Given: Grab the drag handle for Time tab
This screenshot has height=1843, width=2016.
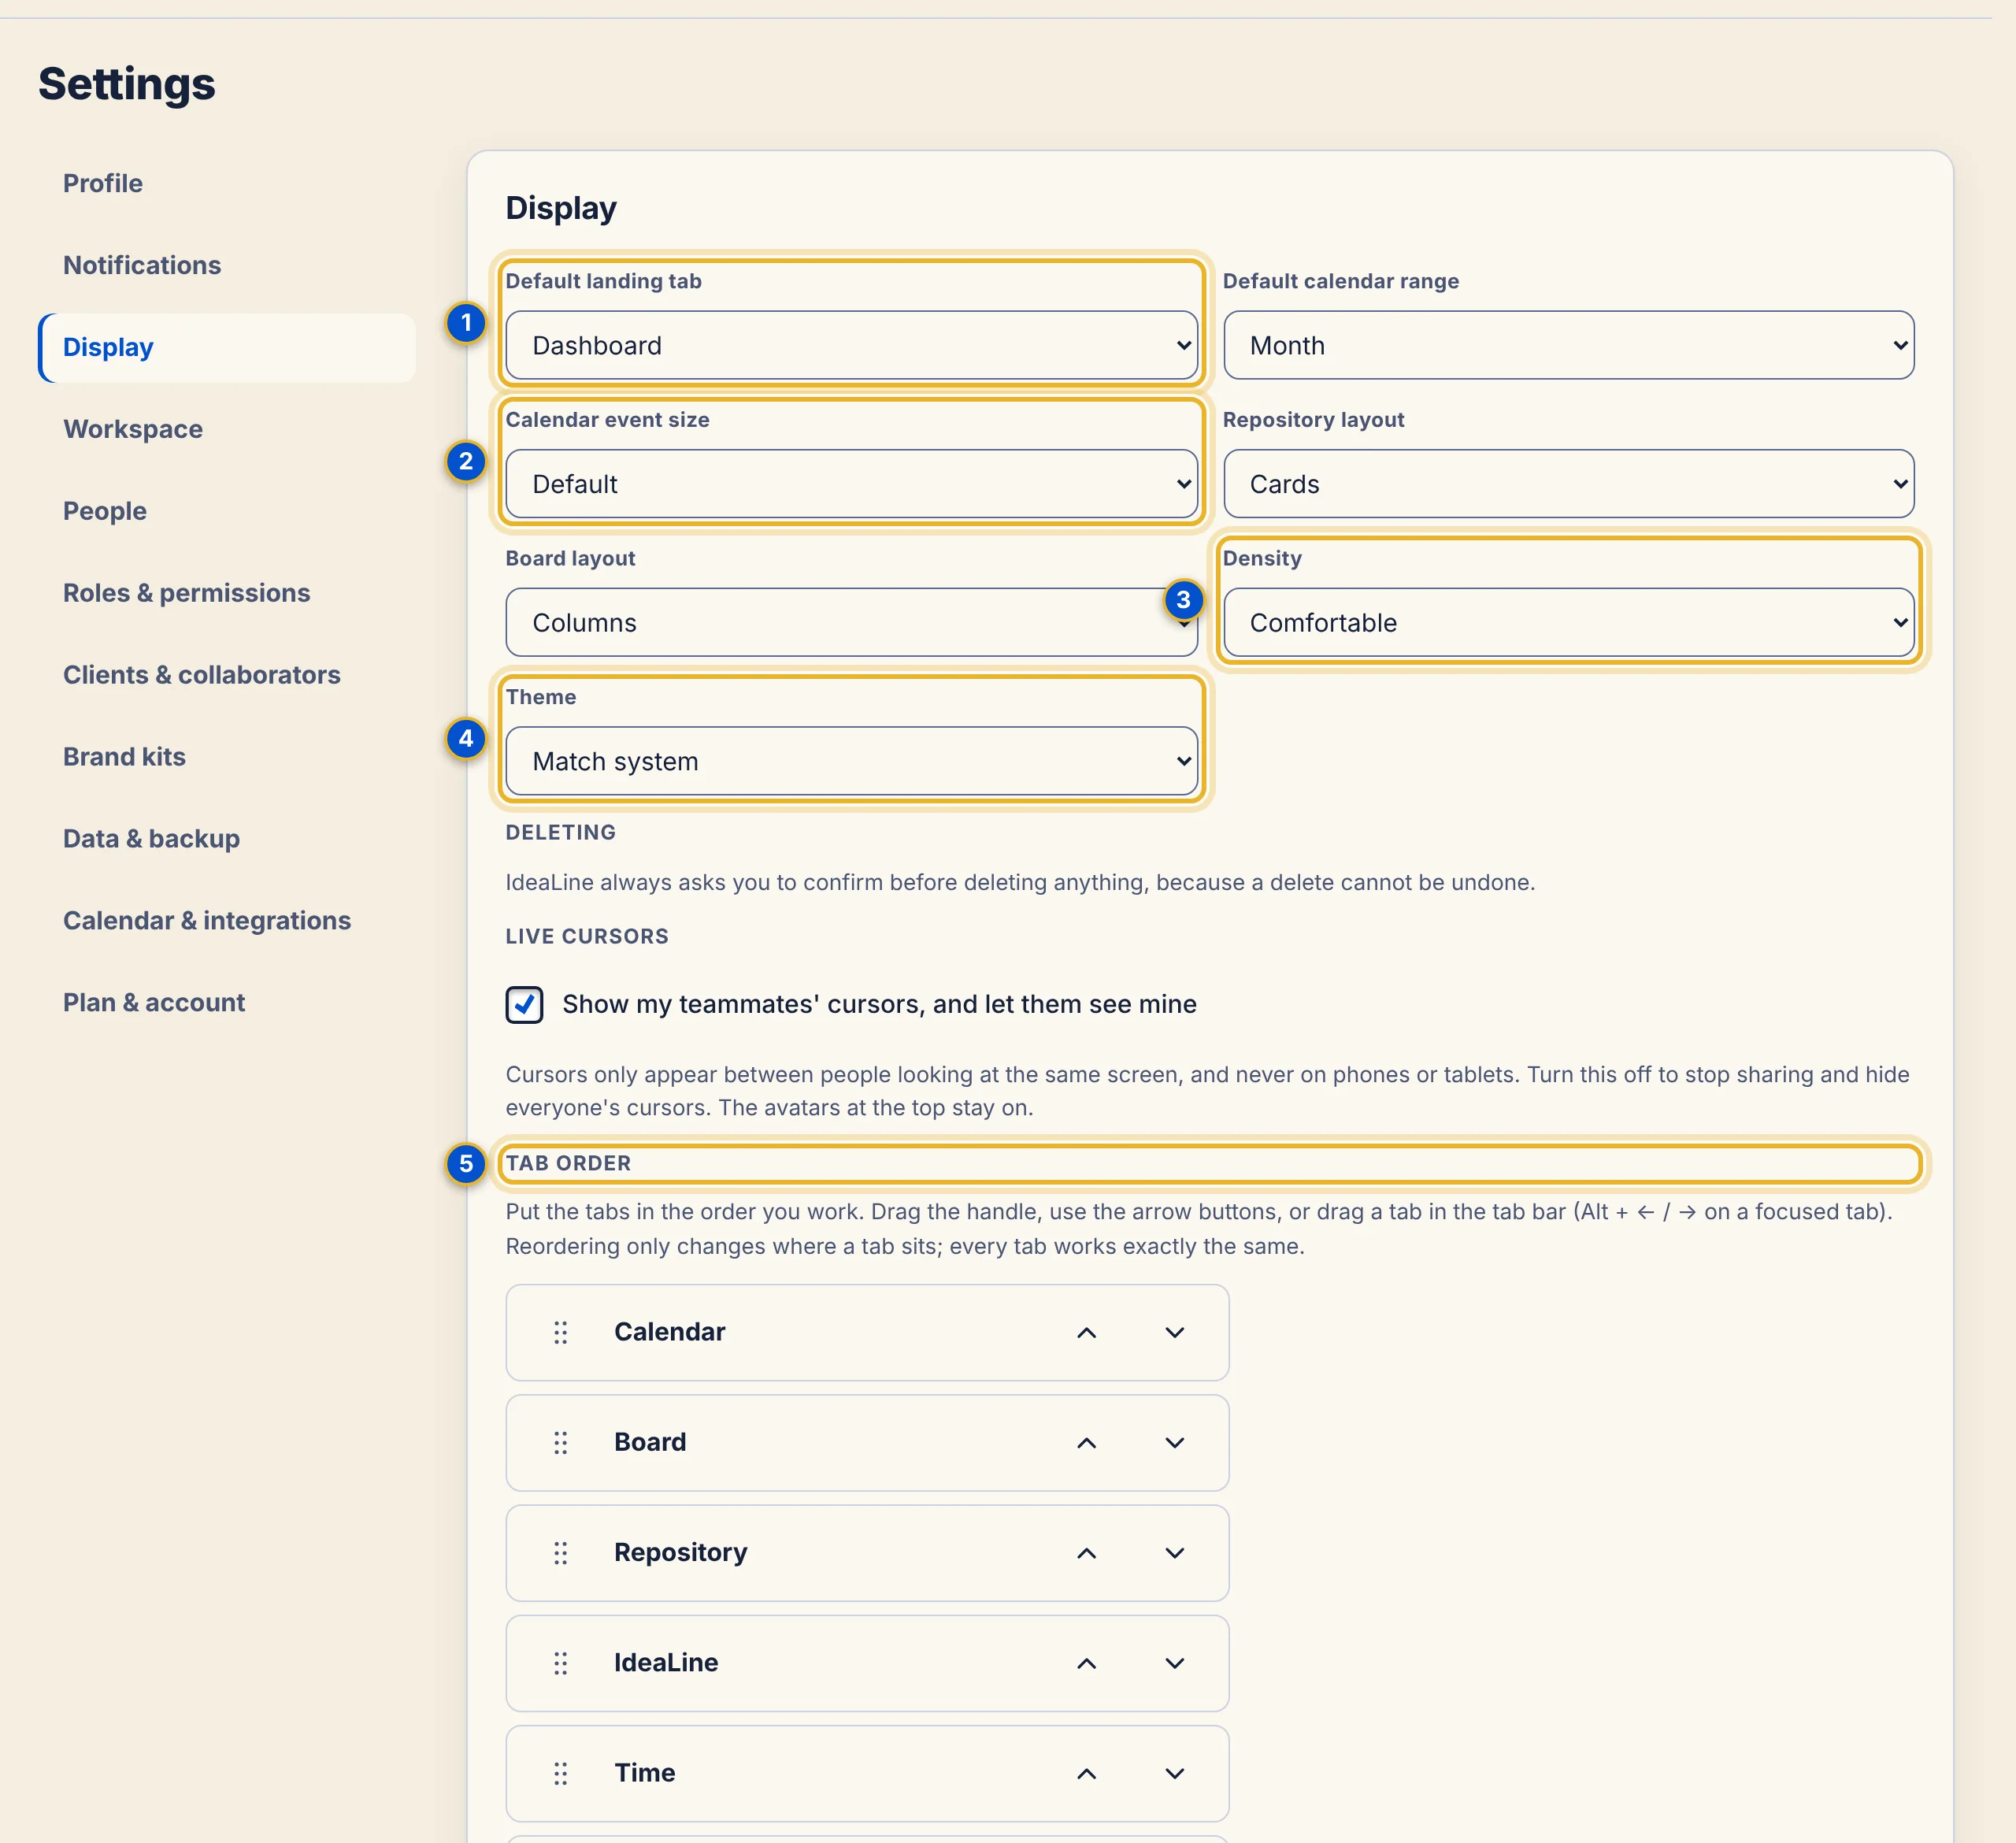Looking at the screenshot, I should pyautogui.click(x=560, y=1772).
